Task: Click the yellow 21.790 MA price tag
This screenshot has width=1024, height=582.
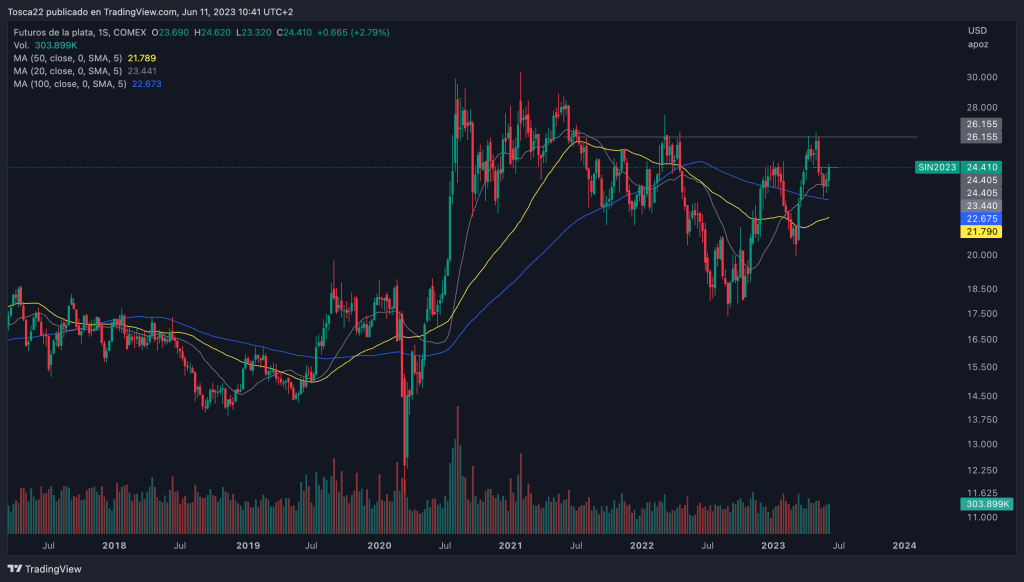Action: coord(980,232)
